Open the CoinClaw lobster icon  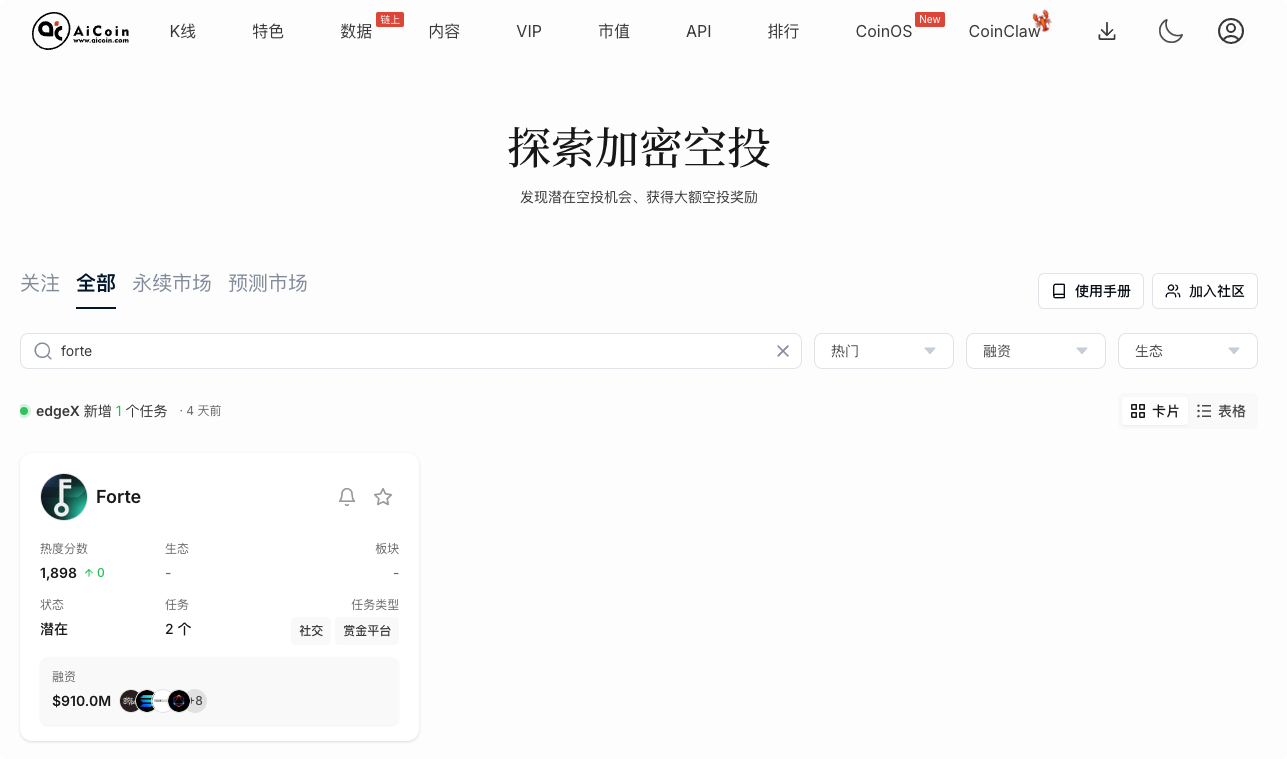coord(1042,24)
